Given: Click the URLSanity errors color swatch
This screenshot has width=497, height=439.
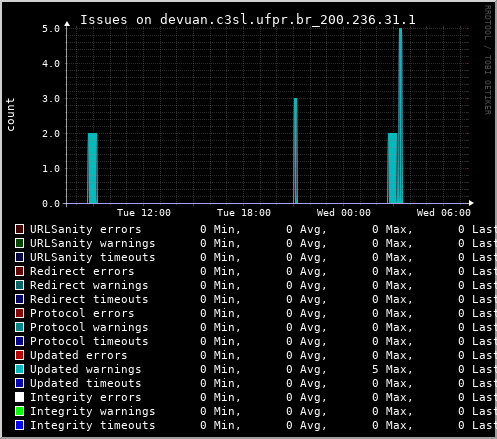Looking at the screenshot, I should pos(19,229).
